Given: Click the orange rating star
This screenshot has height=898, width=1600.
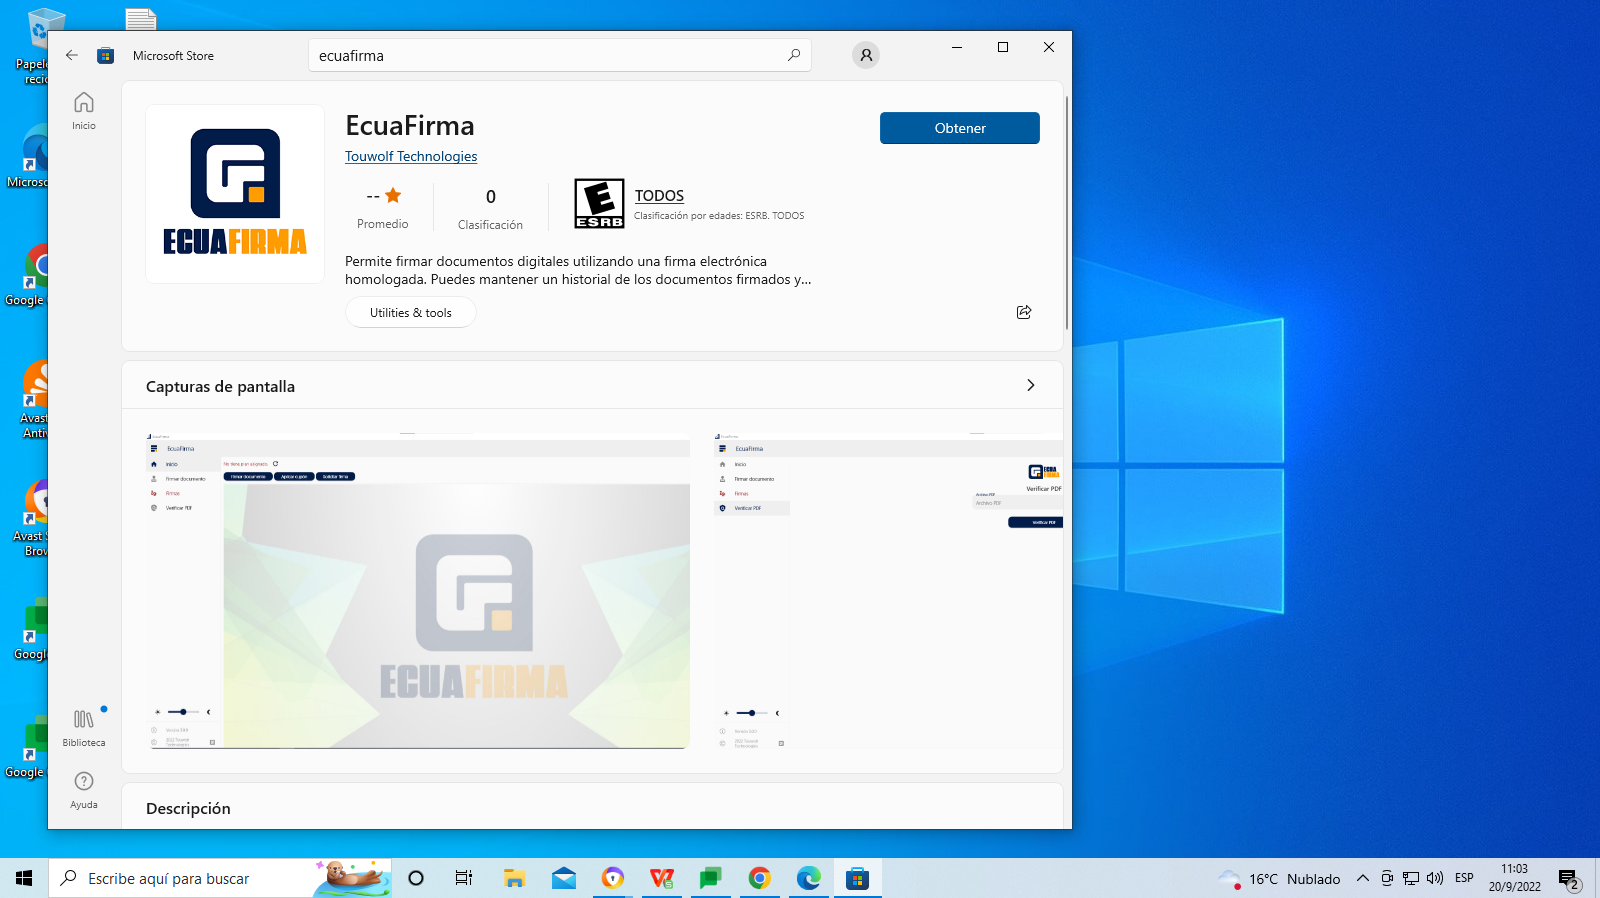Looking at the screenshot, I should [x=393, y=195].
